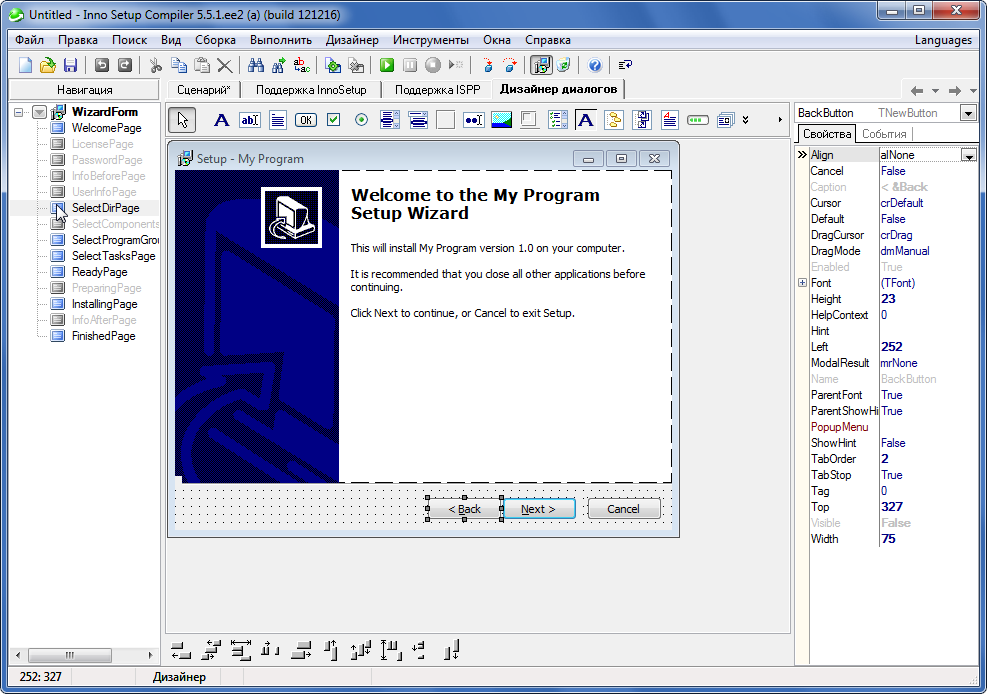Click the align left edges icon
This screenshot has width=987, height=694.
coord(181,651)
